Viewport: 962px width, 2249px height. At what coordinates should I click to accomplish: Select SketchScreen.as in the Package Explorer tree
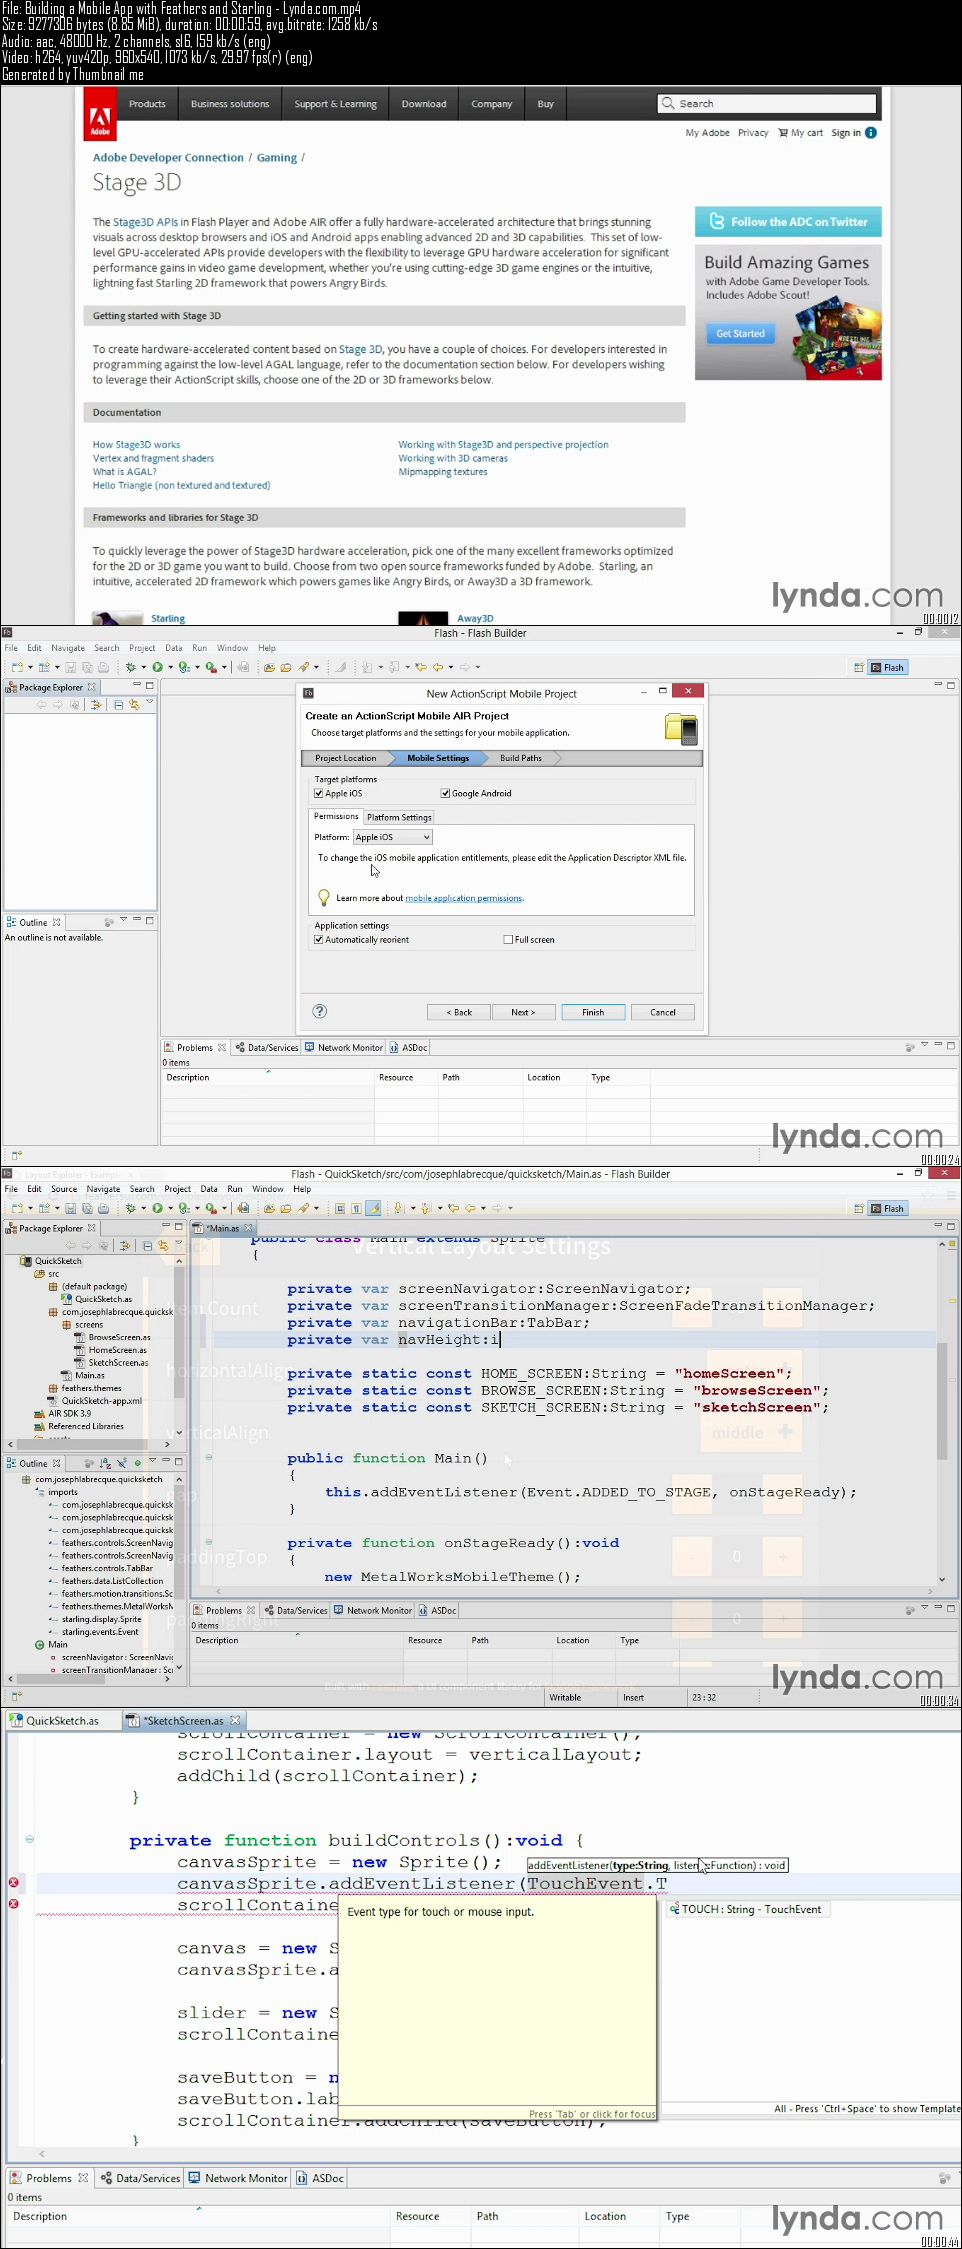(118, 1362)
